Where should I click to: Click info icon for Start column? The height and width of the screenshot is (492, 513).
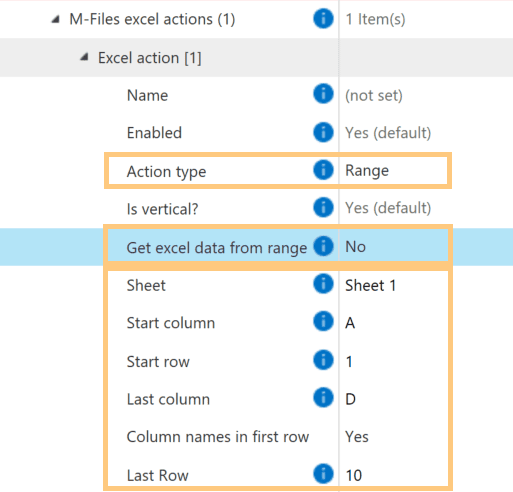point(323,321)
